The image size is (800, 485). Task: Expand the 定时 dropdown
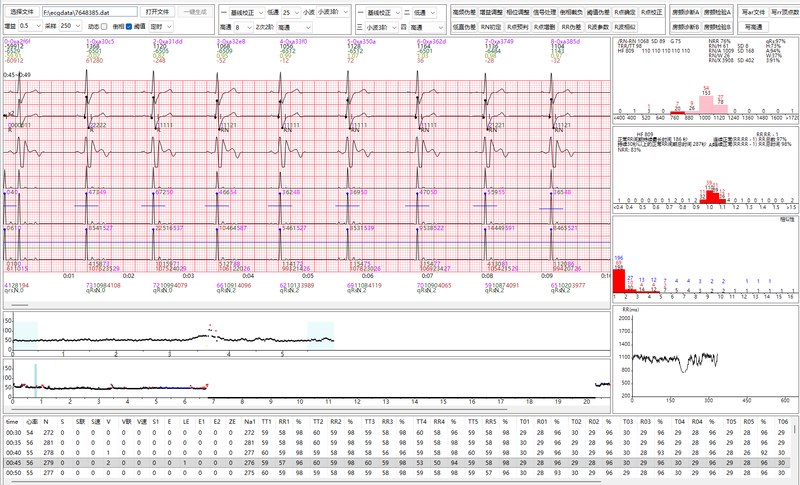(160, 25)
